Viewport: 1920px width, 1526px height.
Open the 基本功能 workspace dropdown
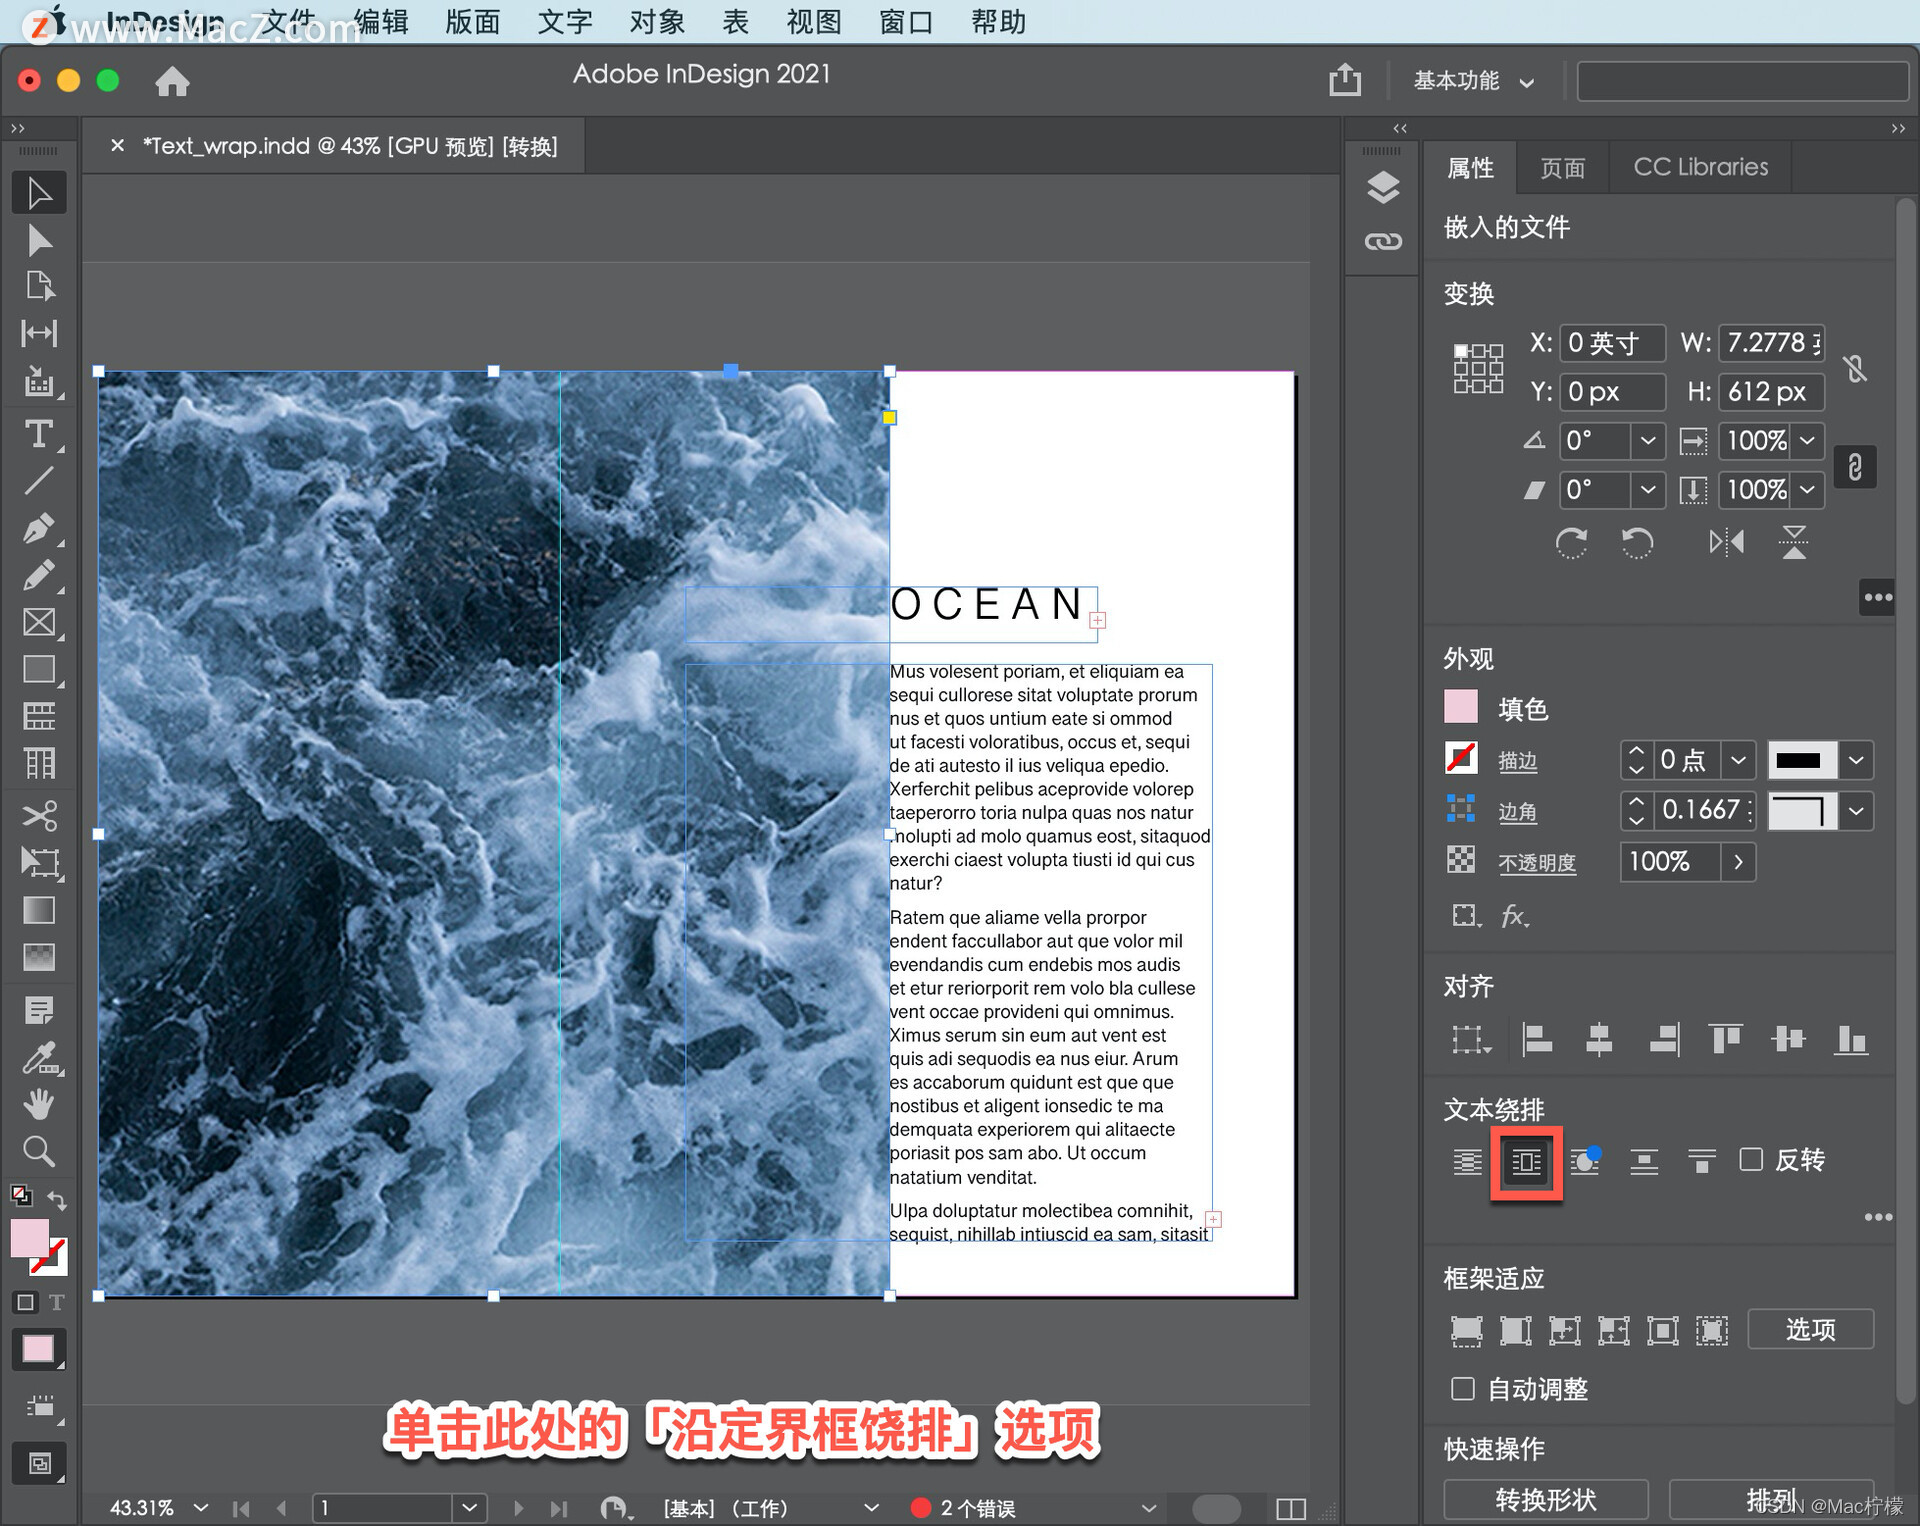tap(1472, 81)
